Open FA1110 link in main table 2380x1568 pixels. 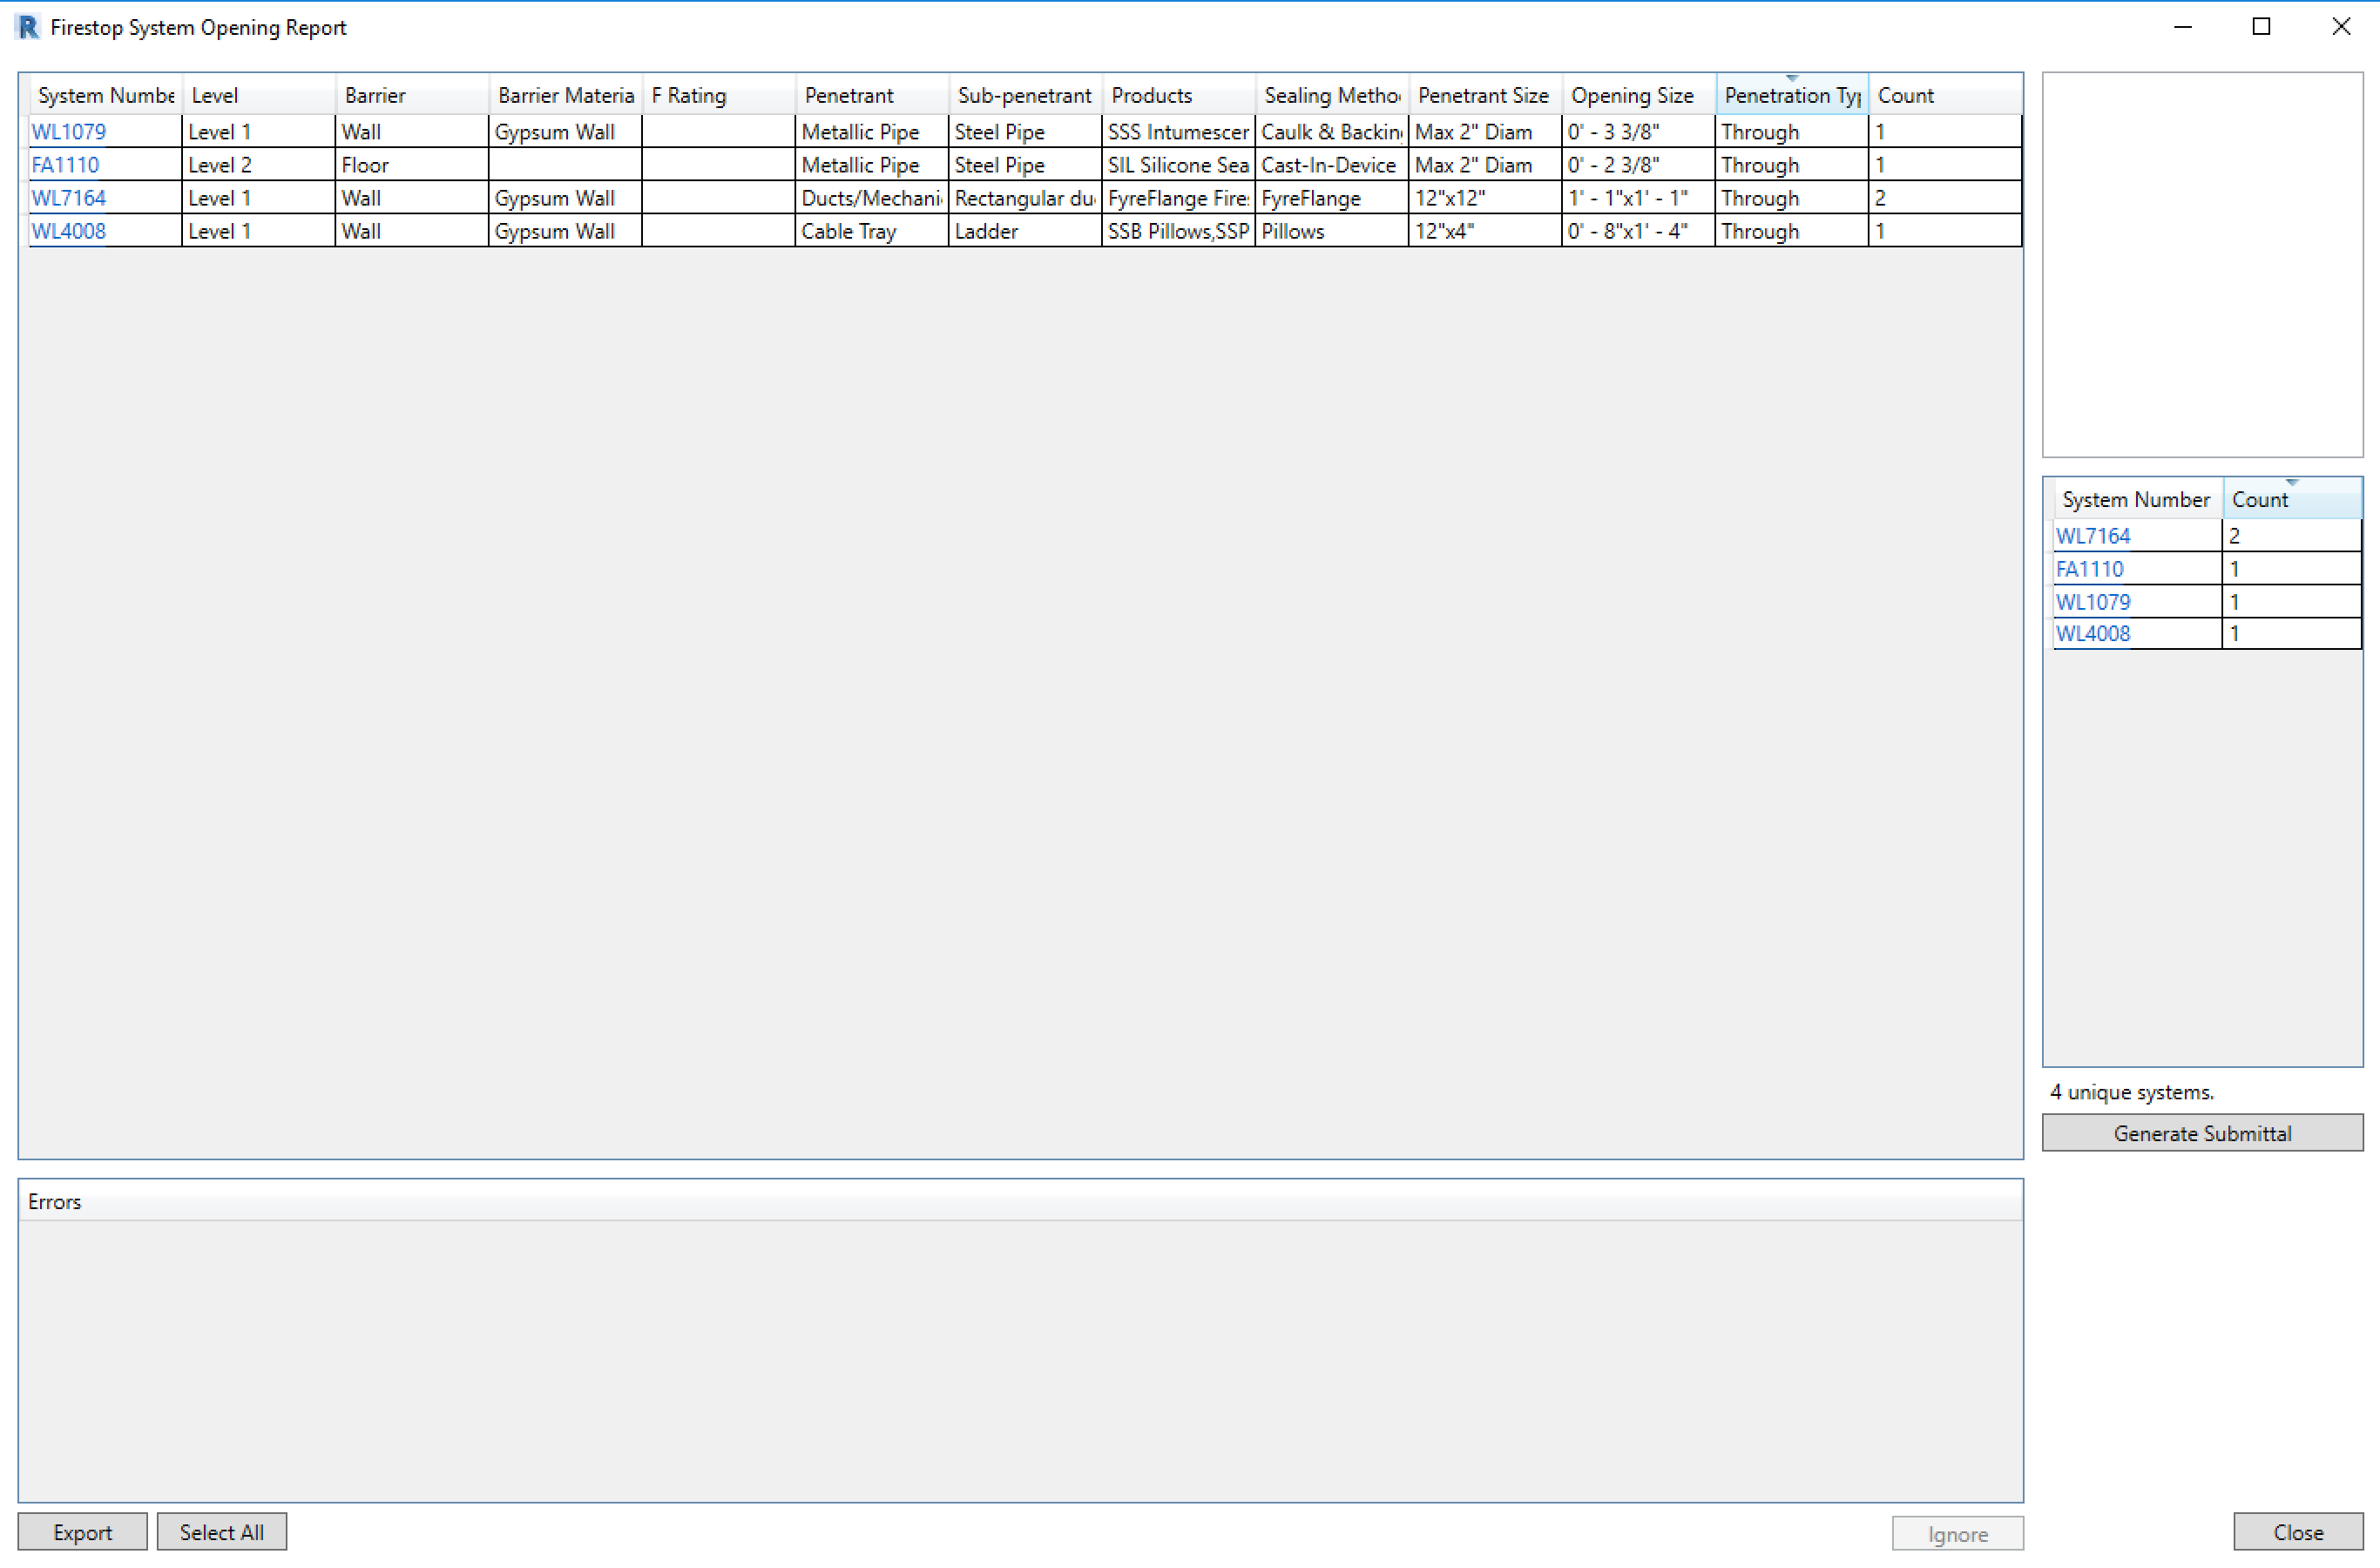(x=65, y=165)
